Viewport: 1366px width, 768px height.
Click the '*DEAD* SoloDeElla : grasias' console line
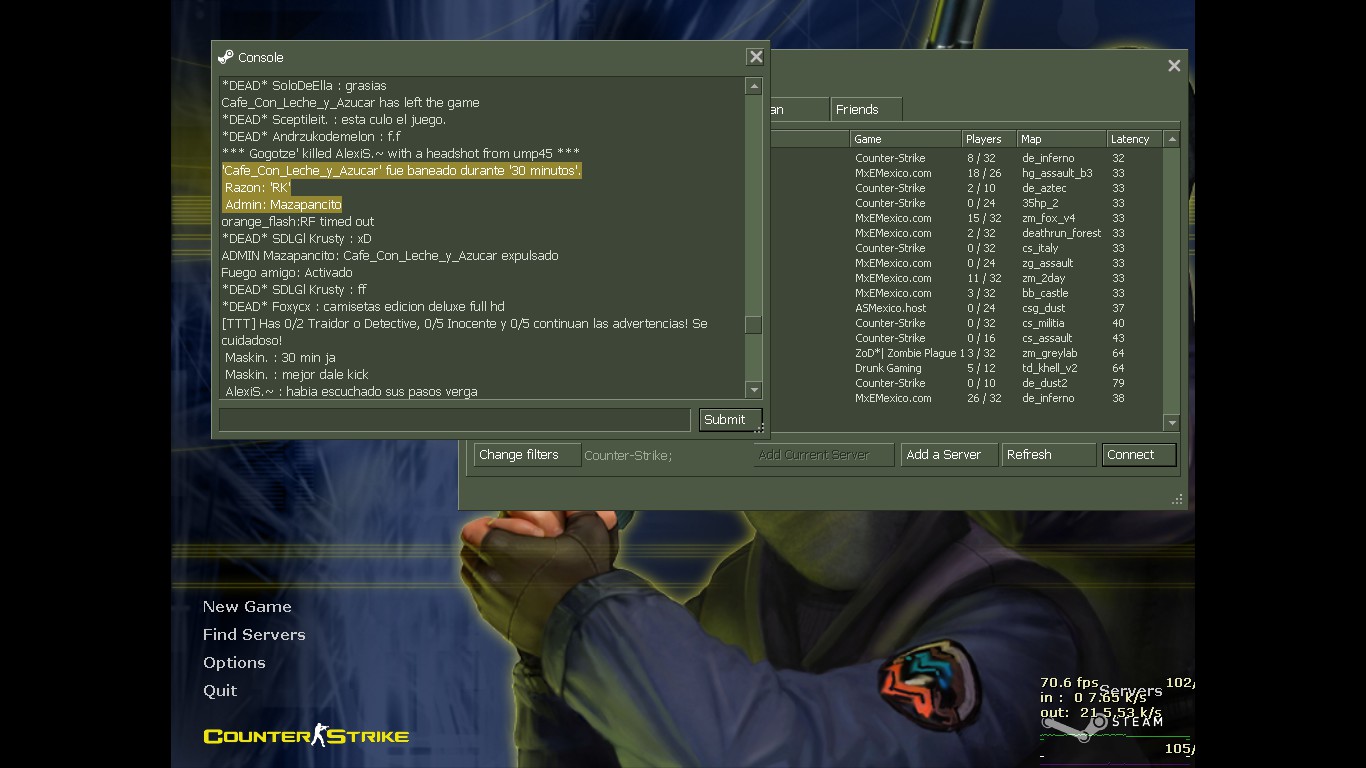pyautogui.click(x=304, y=86)
